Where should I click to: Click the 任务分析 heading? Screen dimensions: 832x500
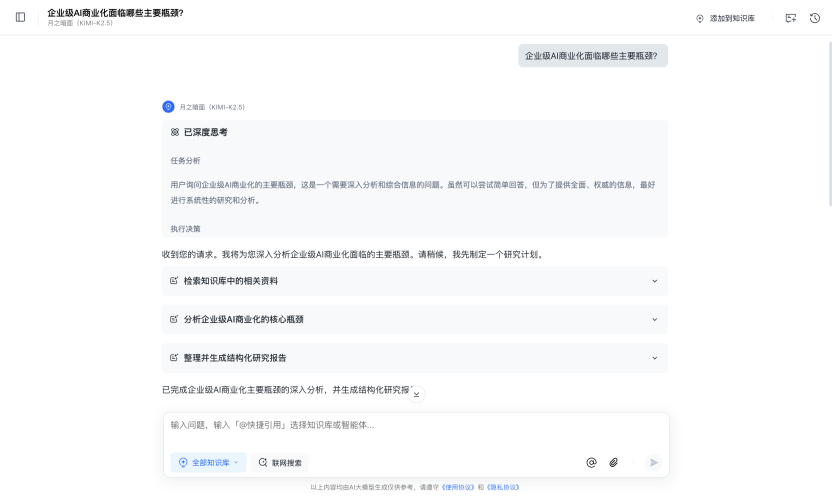coord(185,160)
